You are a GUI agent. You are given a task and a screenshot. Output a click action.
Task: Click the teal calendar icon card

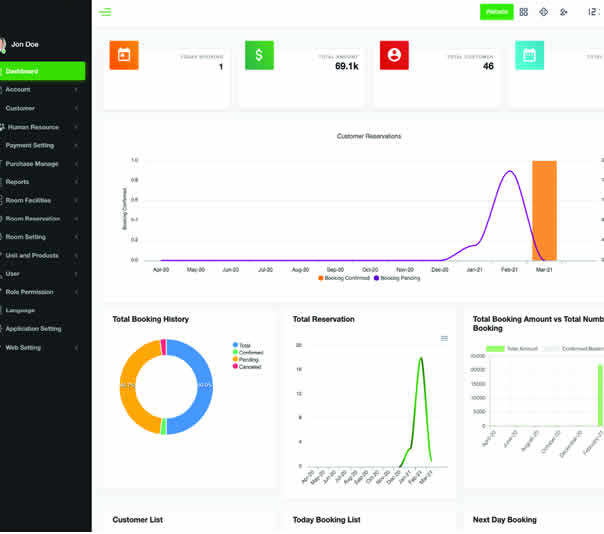[530, 56]
